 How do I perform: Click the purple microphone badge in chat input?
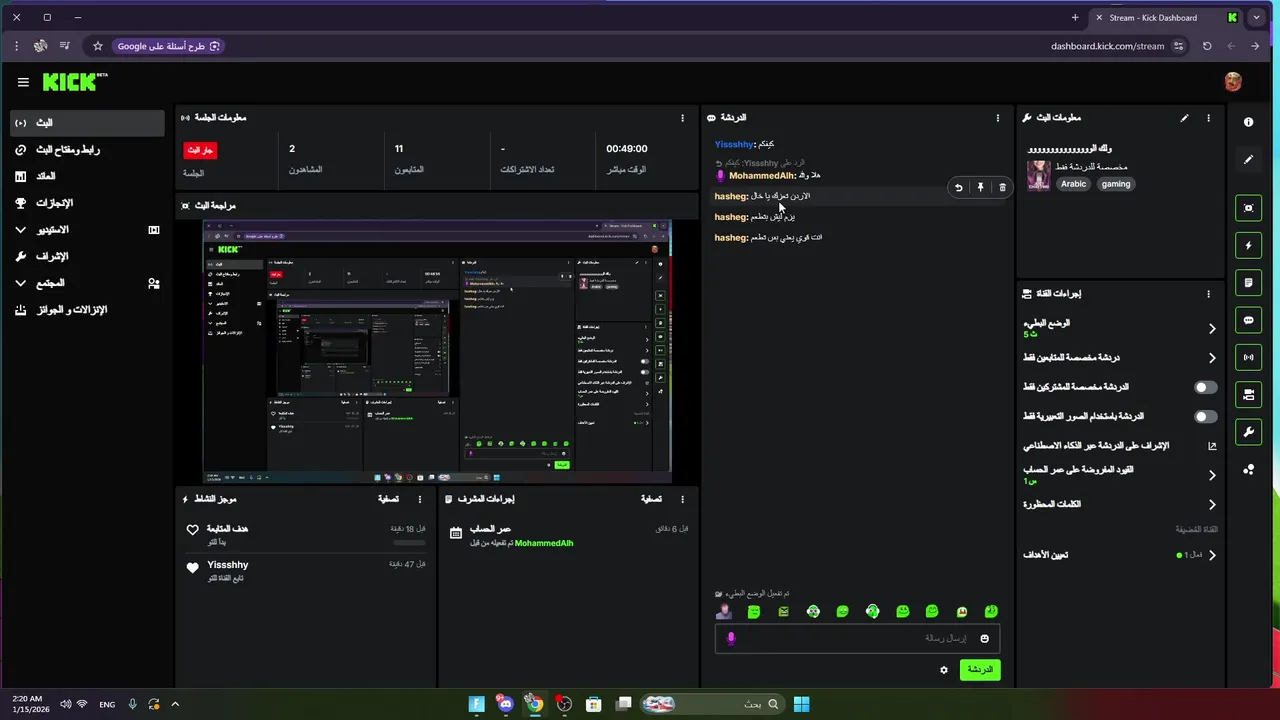point(731,638)
